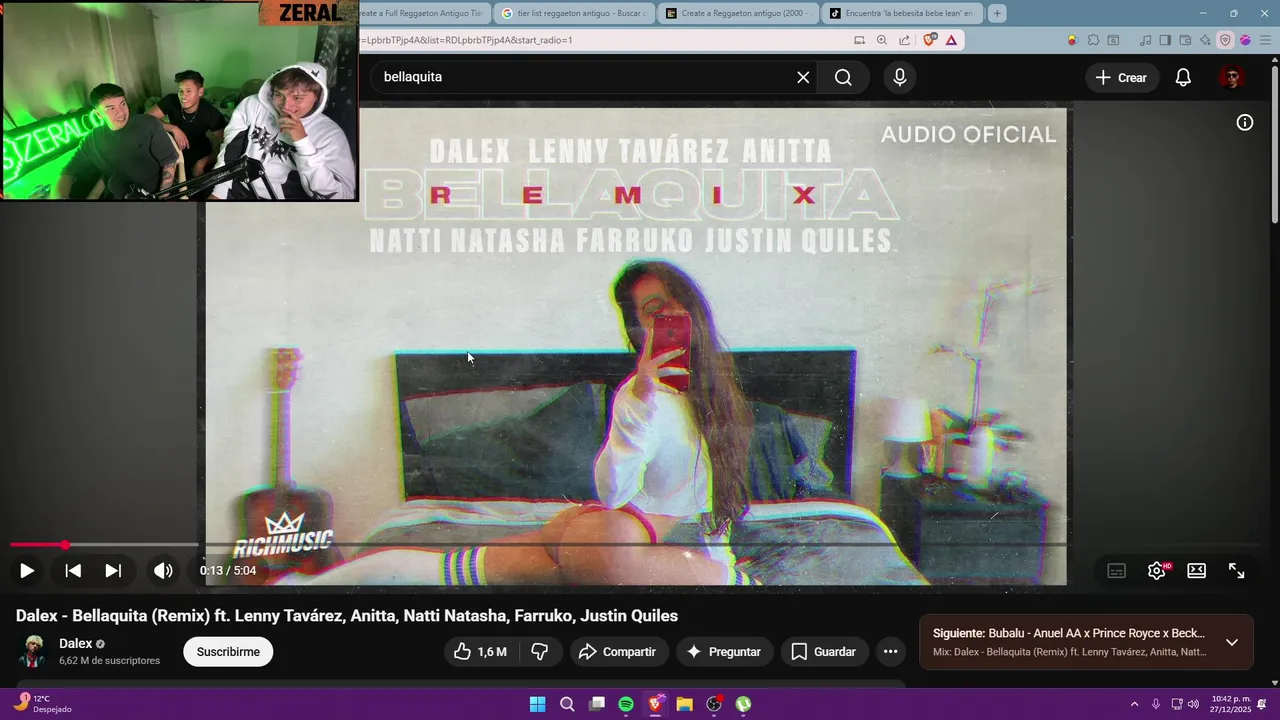Clear the bellaquita search text
Image resolution: width=1280 pixels, height=720 pixels.
pos(803,77)
